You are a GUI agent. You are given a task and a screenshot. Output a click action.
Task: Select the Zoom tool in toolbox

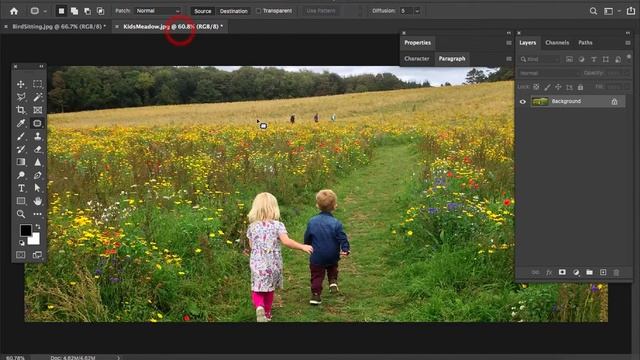coord(20,214)
